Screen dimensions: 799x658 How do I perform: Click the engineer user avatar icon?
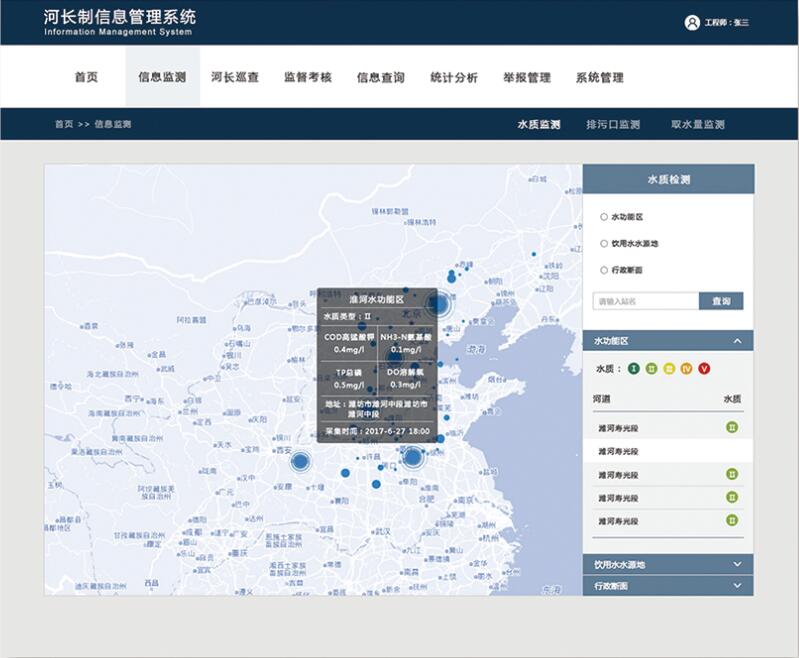pos(692,22)
